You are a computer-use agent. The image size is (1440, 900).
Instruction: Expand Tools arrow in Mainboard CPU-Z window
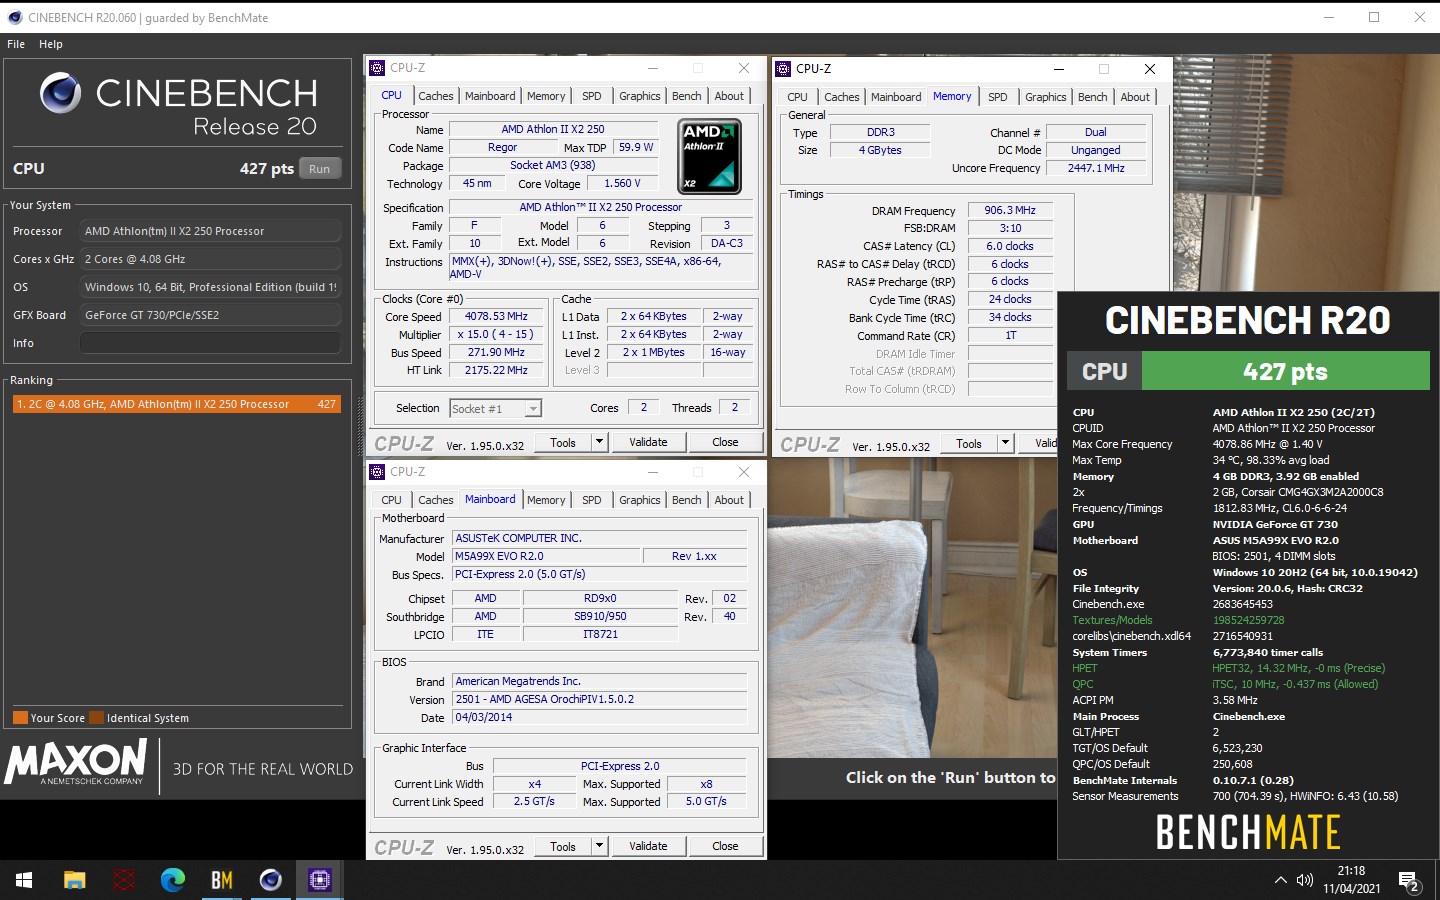pos(600,846)
